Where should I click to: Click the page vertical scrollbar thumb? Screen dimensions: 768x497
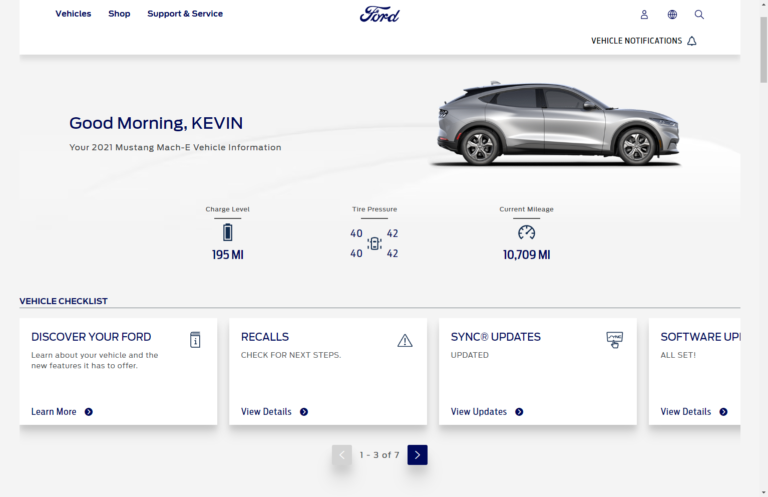(764, 49)
